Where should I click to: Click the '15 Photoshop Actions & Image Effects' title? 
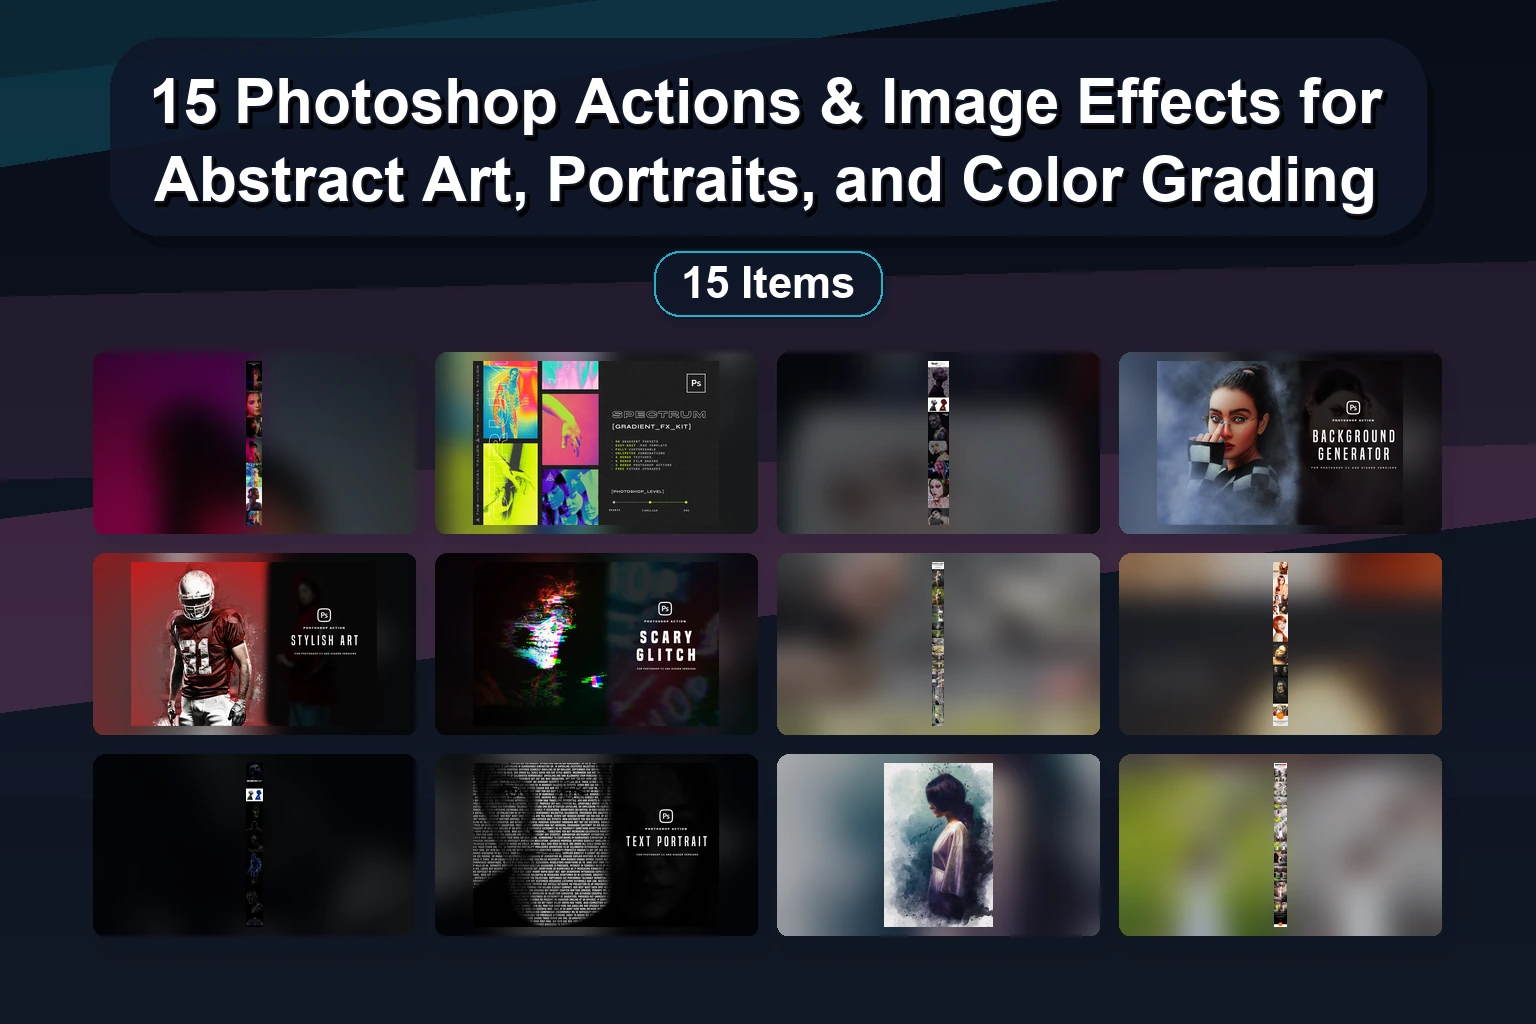768,140
